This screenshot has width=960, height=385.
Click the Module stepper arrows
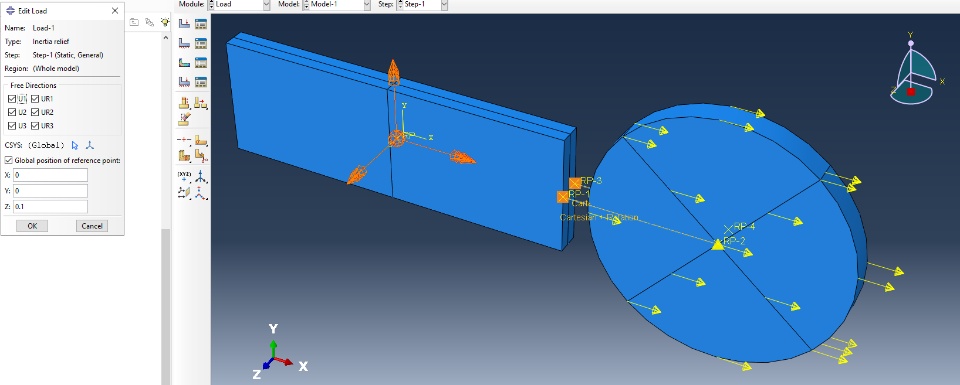coord(212,4)
